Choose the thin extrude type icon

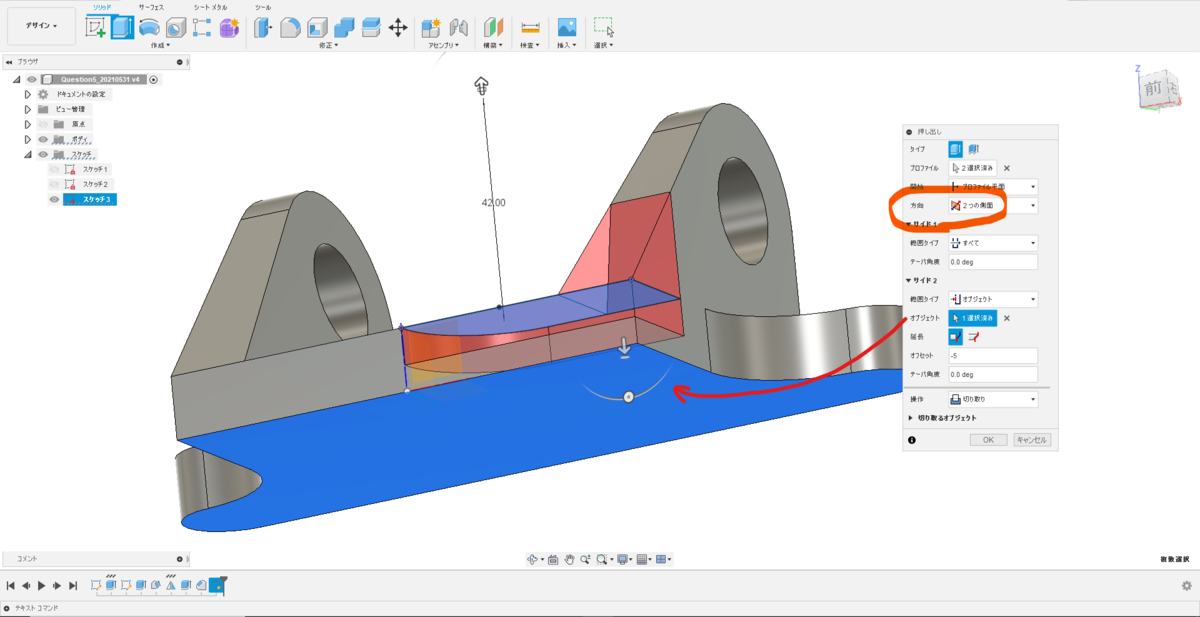(974, 149)
